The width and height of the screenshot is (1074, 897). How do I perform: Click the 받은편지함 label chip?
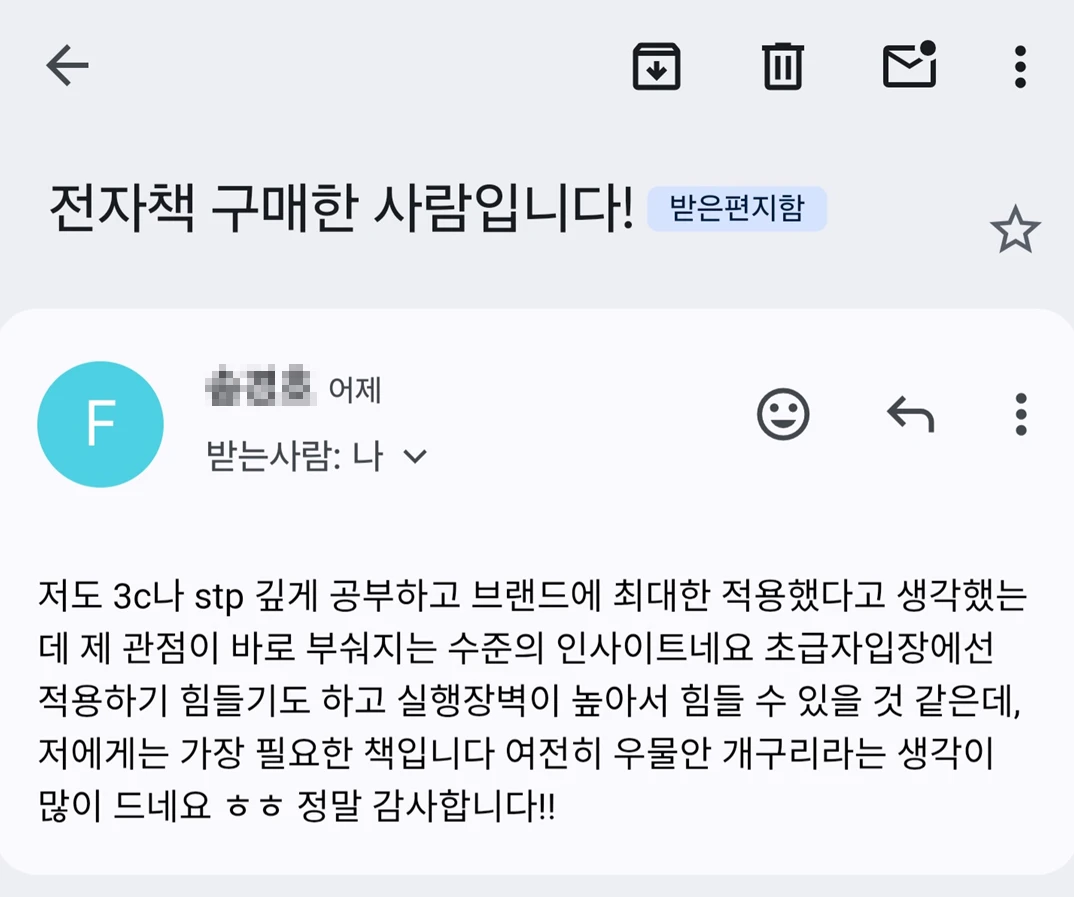(x=736, y=210)
